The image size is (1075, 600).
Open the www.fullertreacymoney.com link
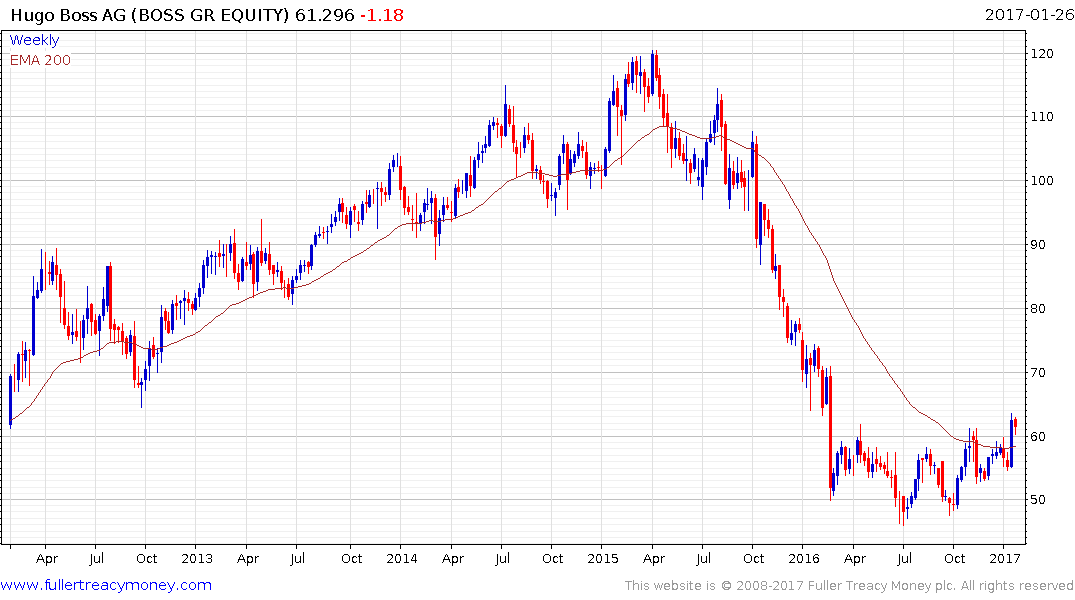coord(106,586)
